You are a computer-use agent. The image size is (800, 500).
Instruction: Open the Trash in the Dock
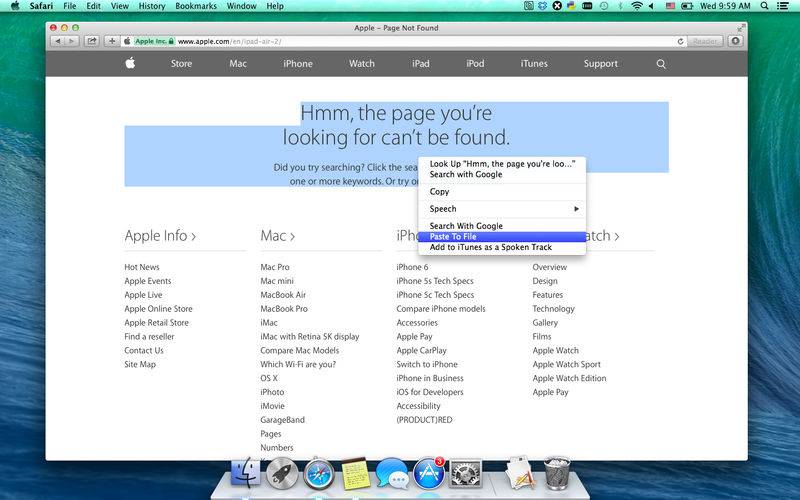pyautogui.click(x=557, y=473)
